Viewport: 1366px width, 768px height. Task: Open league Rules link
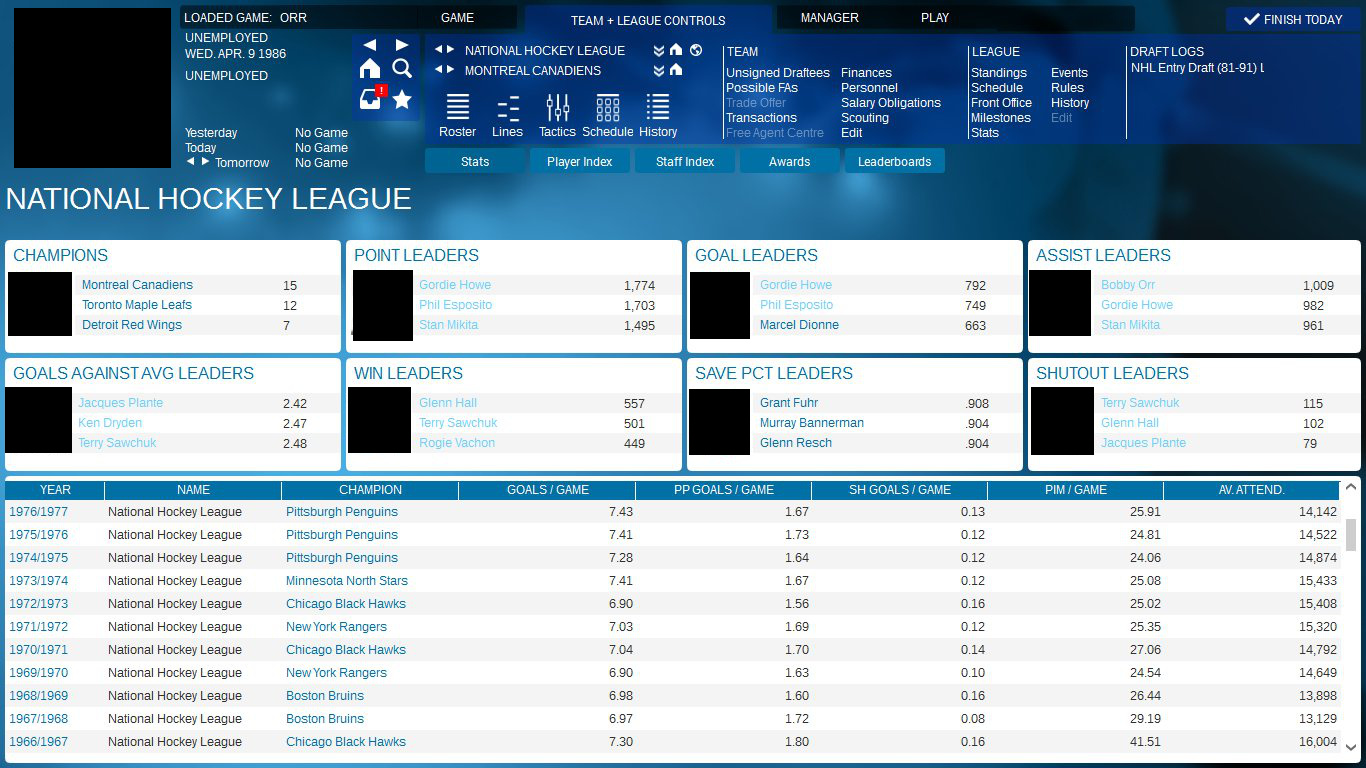pos(1067,88)
